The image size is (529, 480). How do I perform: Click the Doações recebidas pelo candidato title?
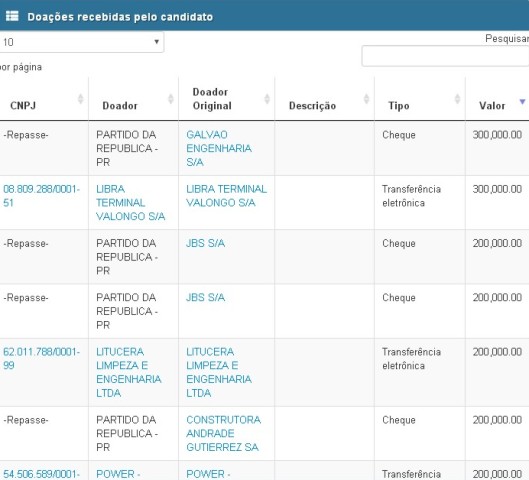120,17
